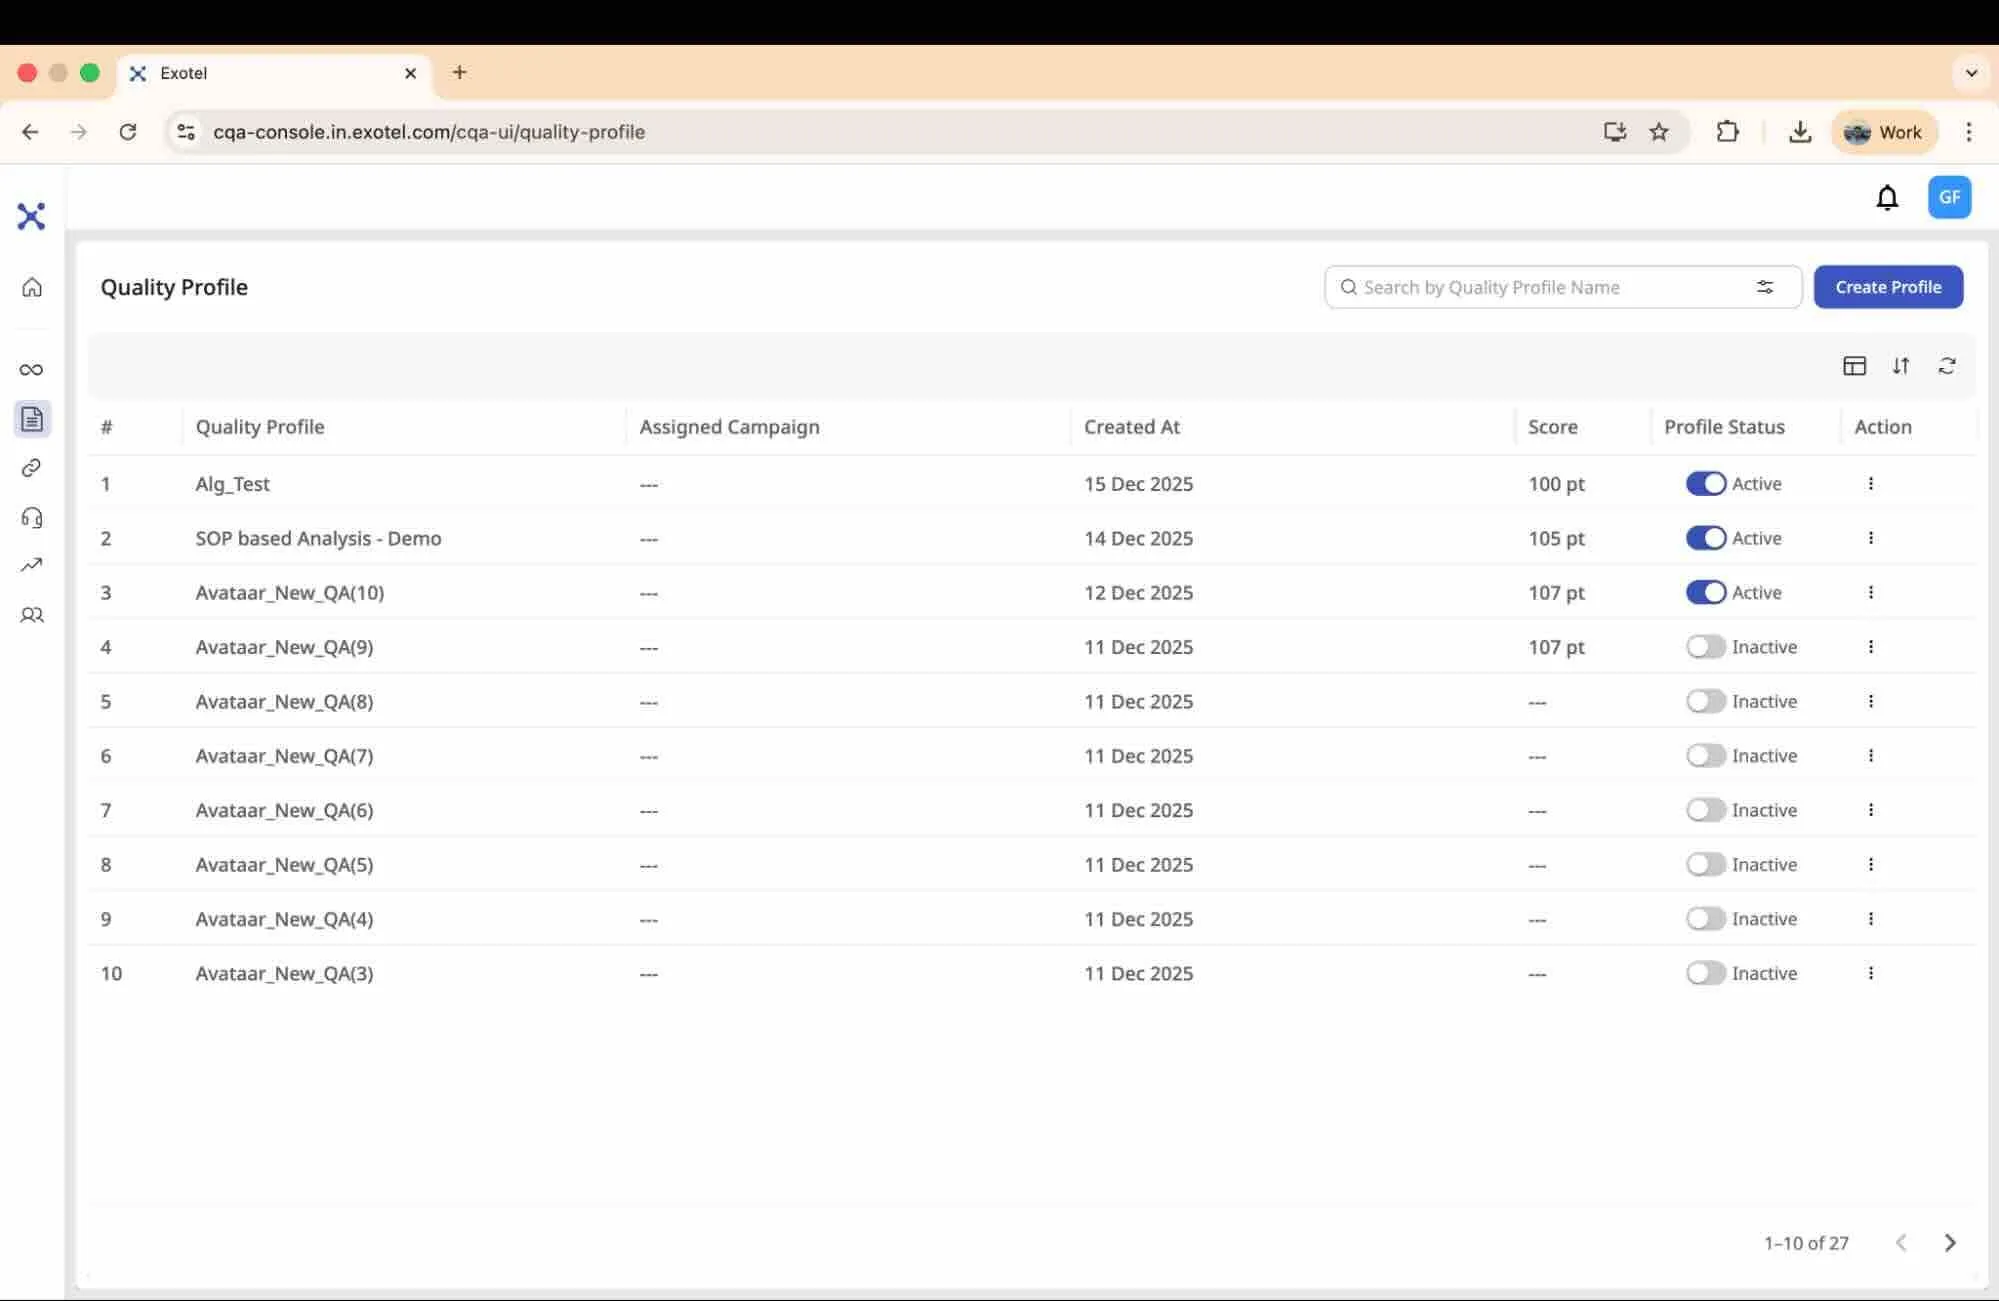The image size is (1999, 1301).
Task: Click the Score column header
Action: [1552, 427]
